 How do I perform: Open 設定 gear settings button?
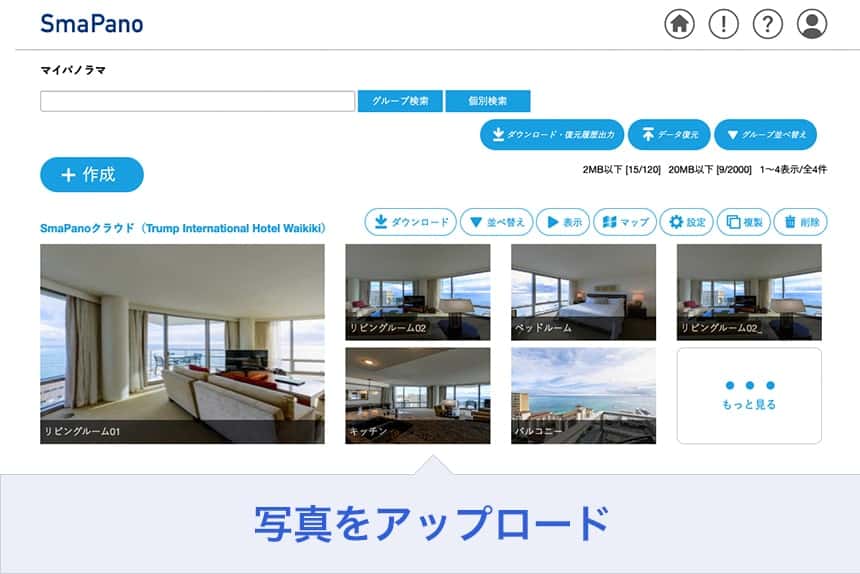(x=687, y=222)
